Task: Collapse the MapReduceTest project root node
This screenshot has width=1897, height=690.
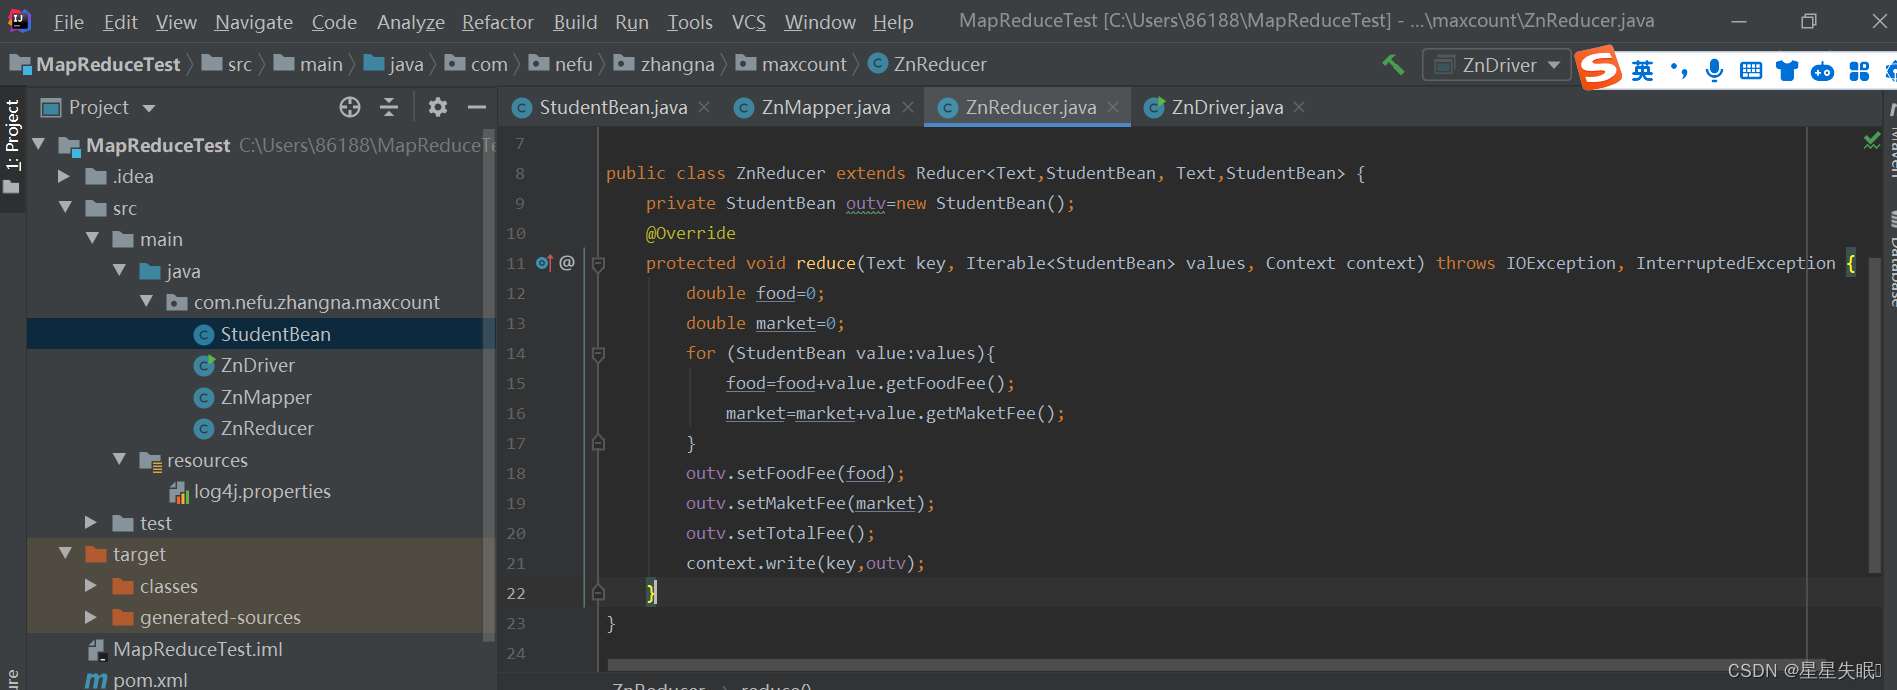Action: point(39,145)
